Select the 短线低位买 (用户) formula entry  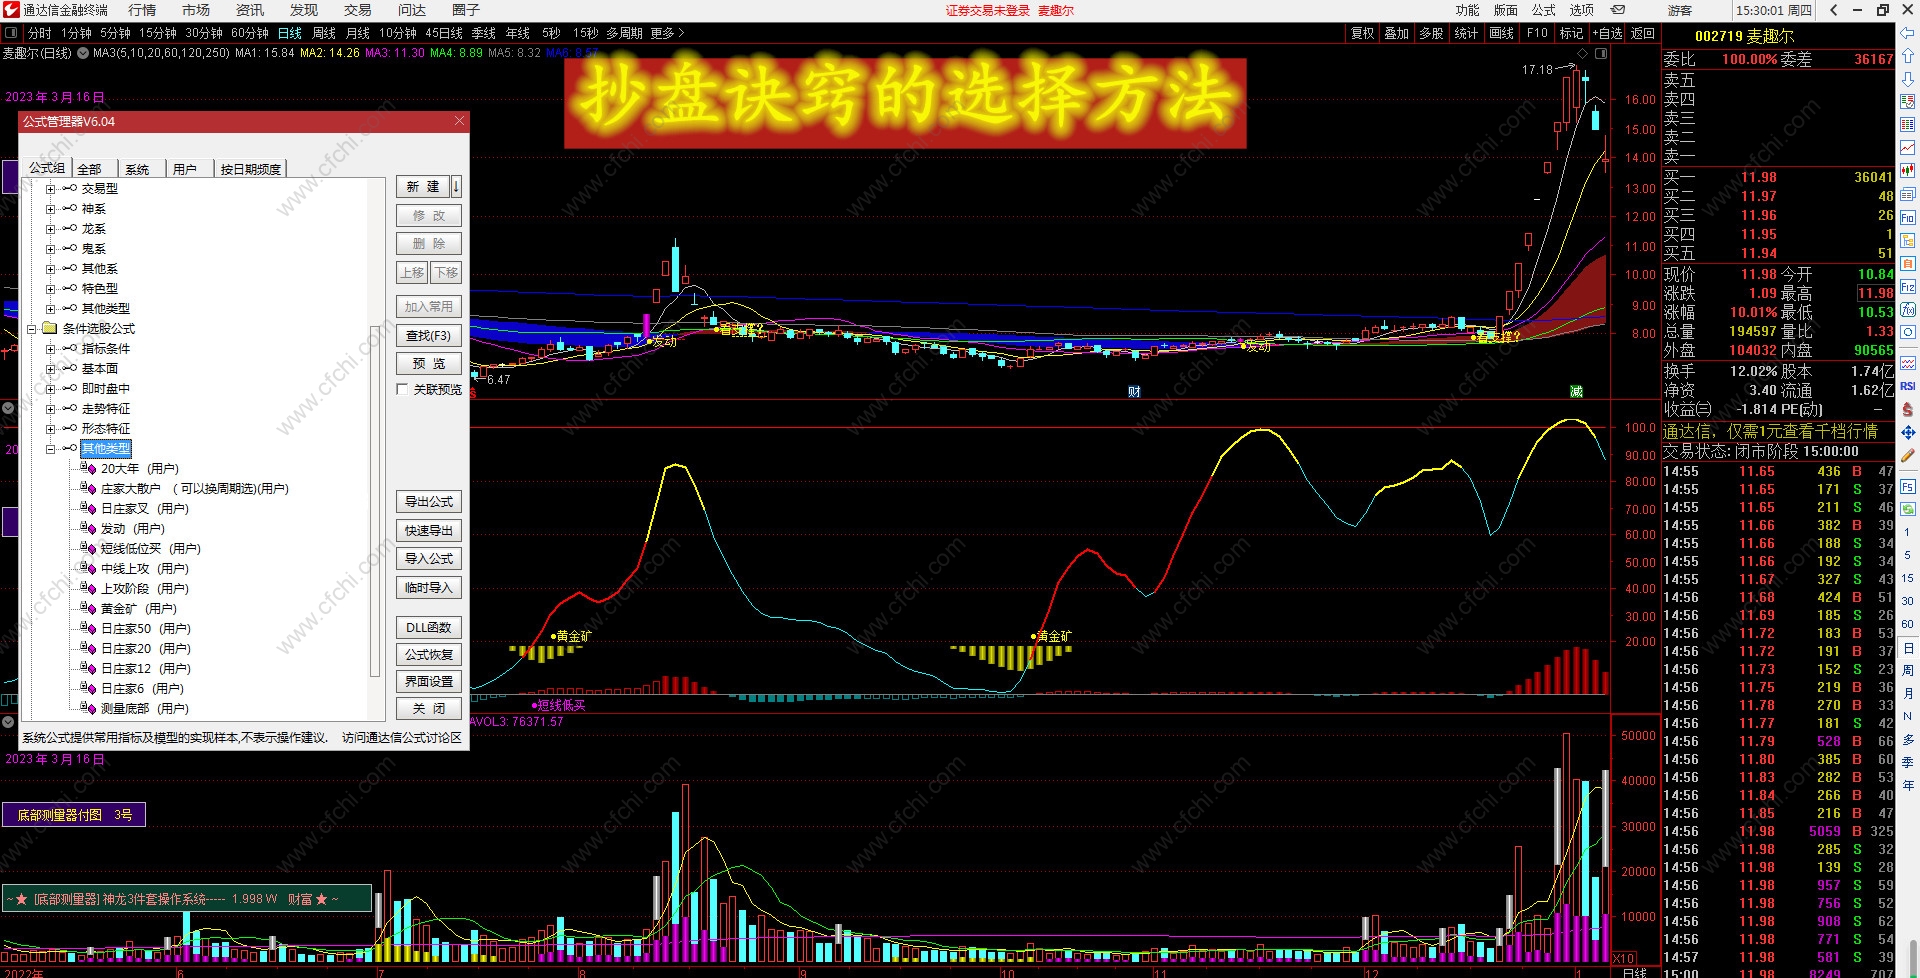pos(150,548)
